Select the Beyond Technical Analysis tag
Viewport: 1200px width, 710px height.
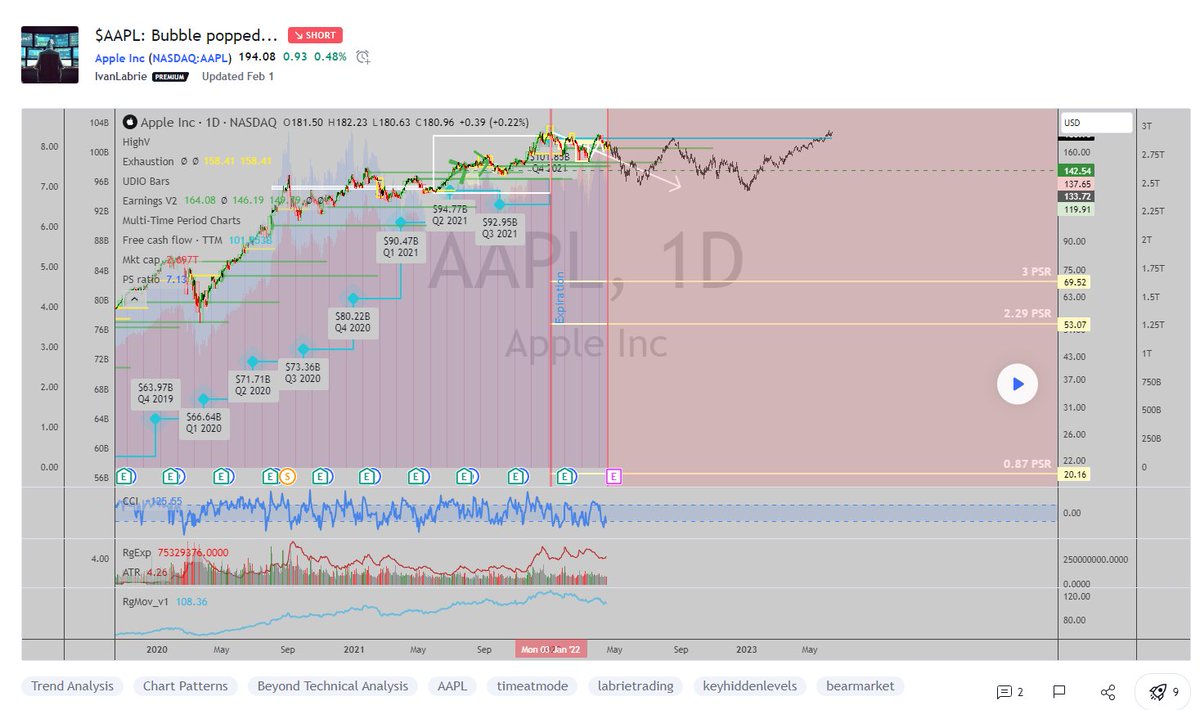point(333,686)
